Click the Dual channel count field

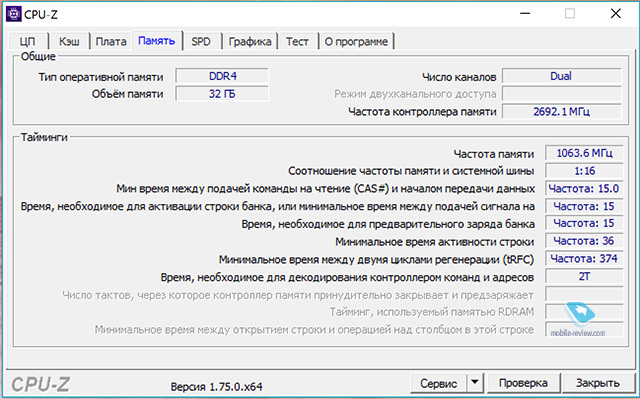561,76
